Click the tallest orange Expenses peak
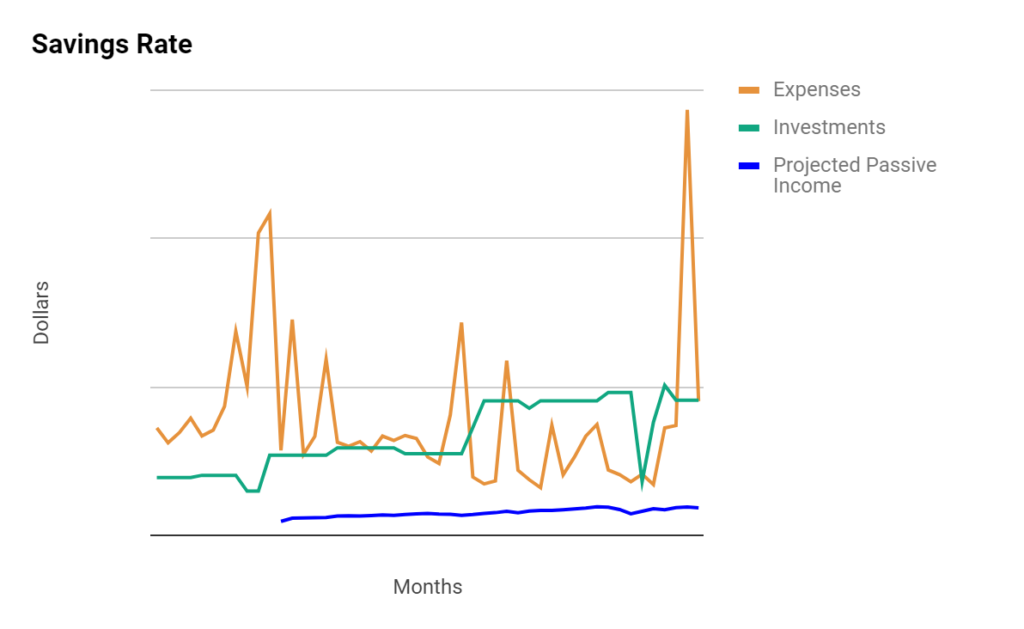 (687, 112)
